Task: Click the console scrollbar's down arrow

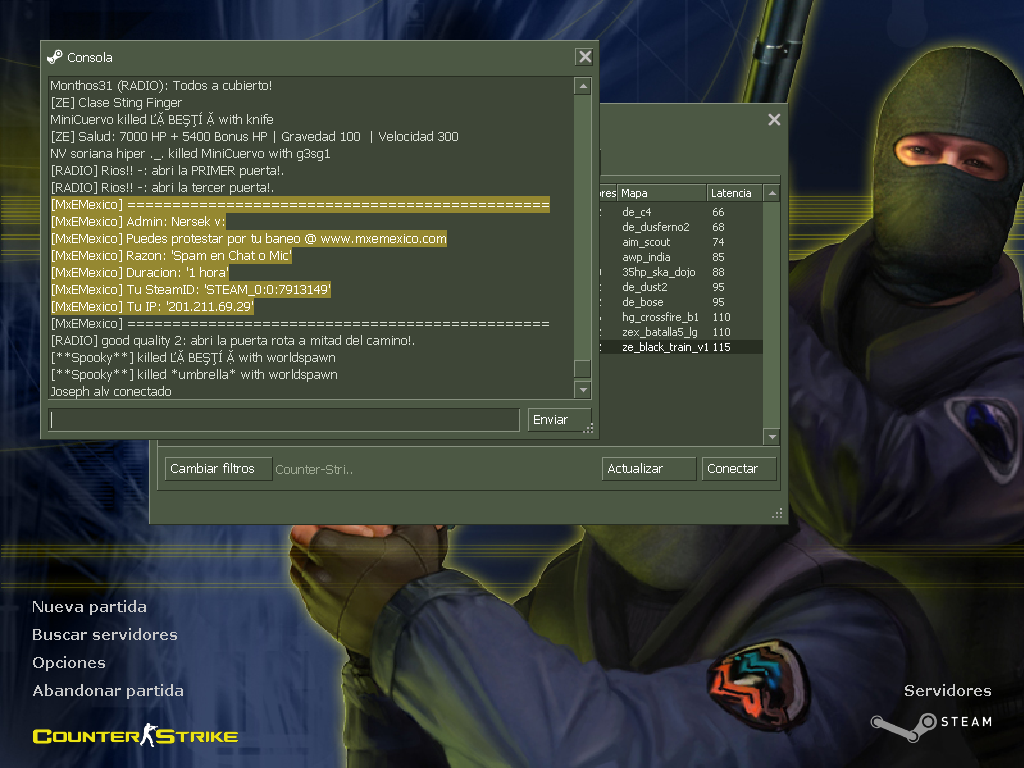Action: 583,390
